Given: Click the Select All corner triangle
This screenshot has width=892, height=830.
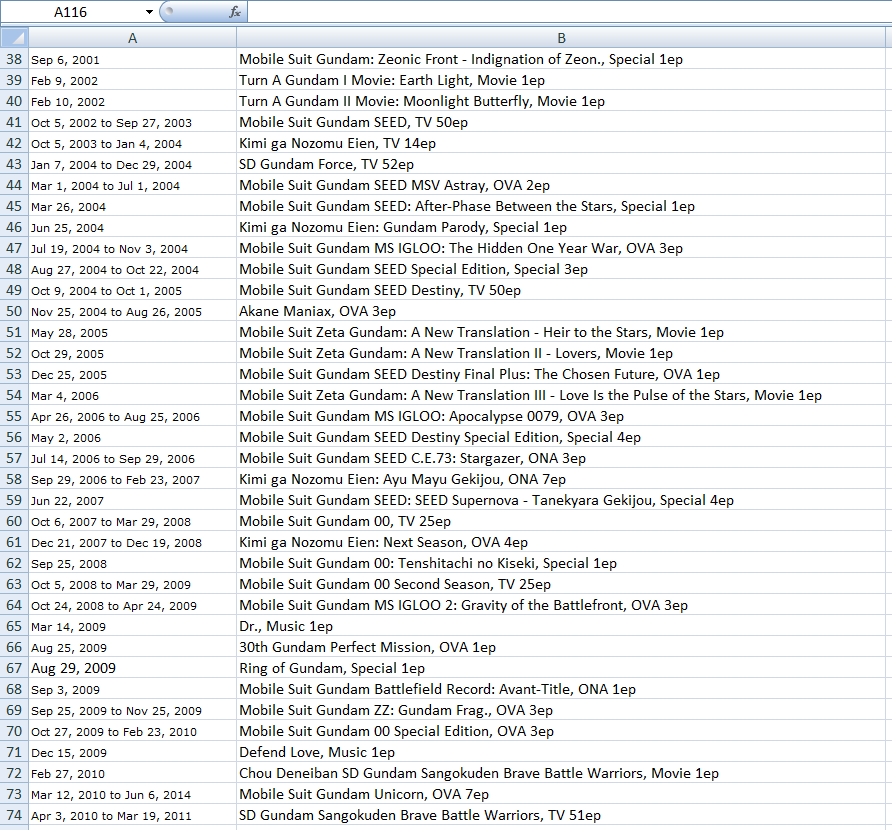Looking at the screenshot, I should tap(14, 38).
